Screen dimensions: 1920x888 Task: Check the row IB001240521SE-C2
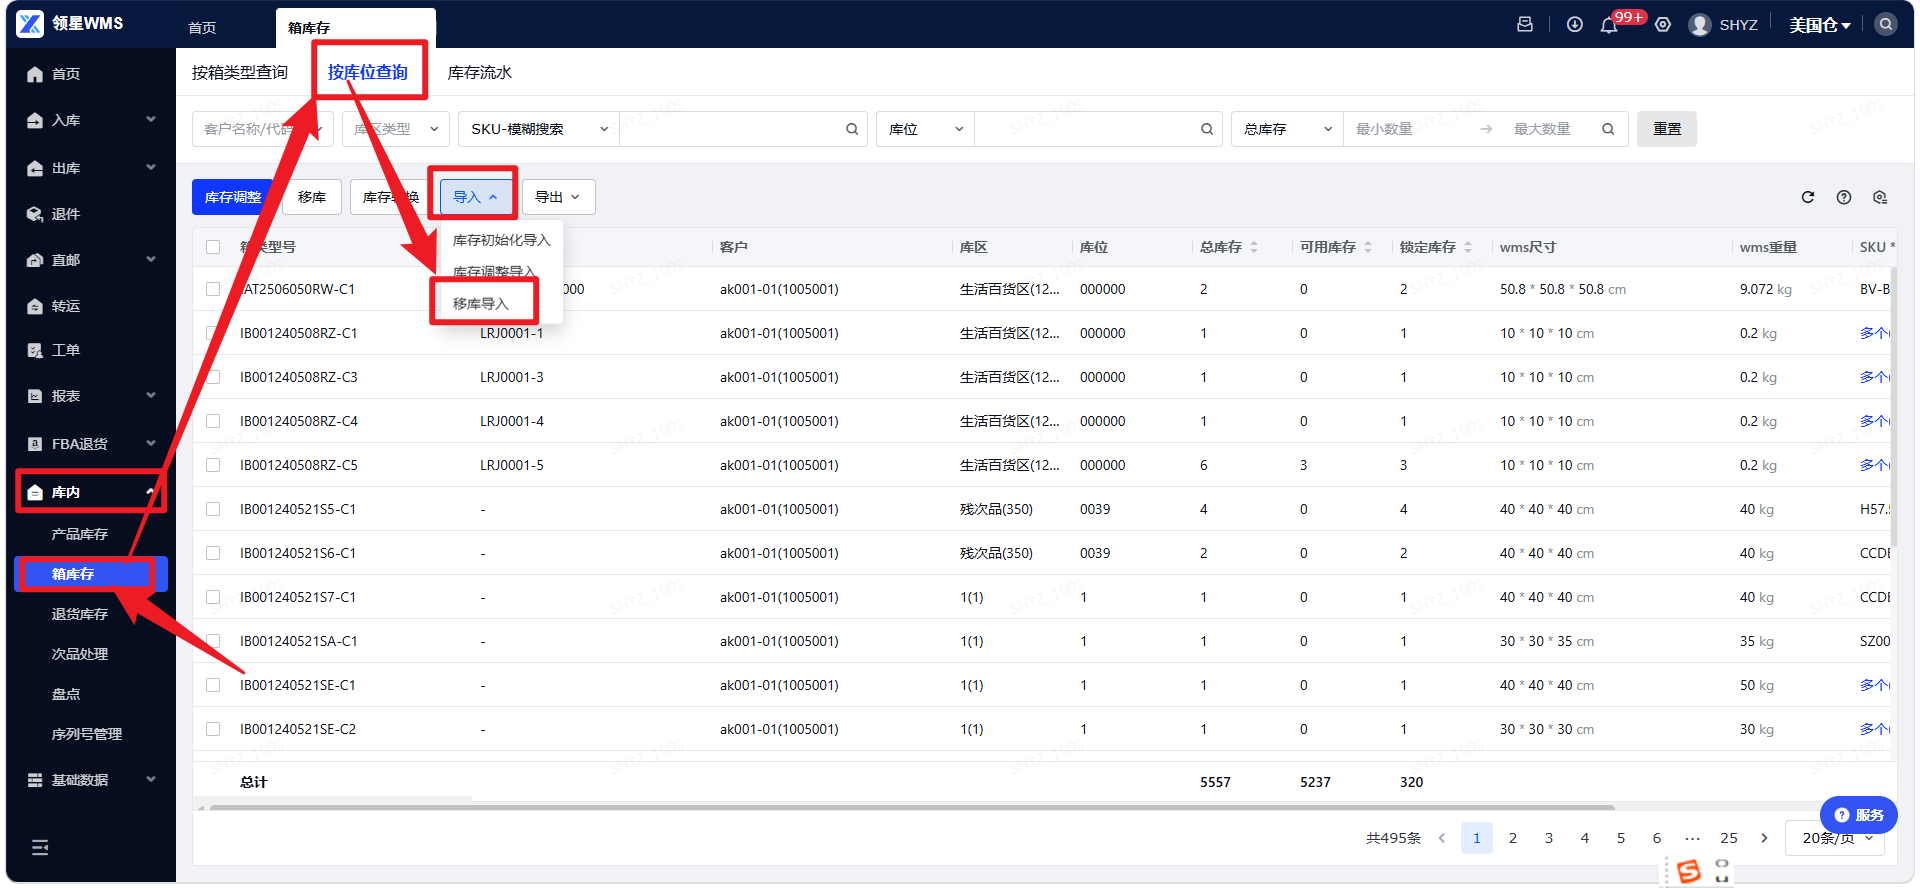click(213, 729)
